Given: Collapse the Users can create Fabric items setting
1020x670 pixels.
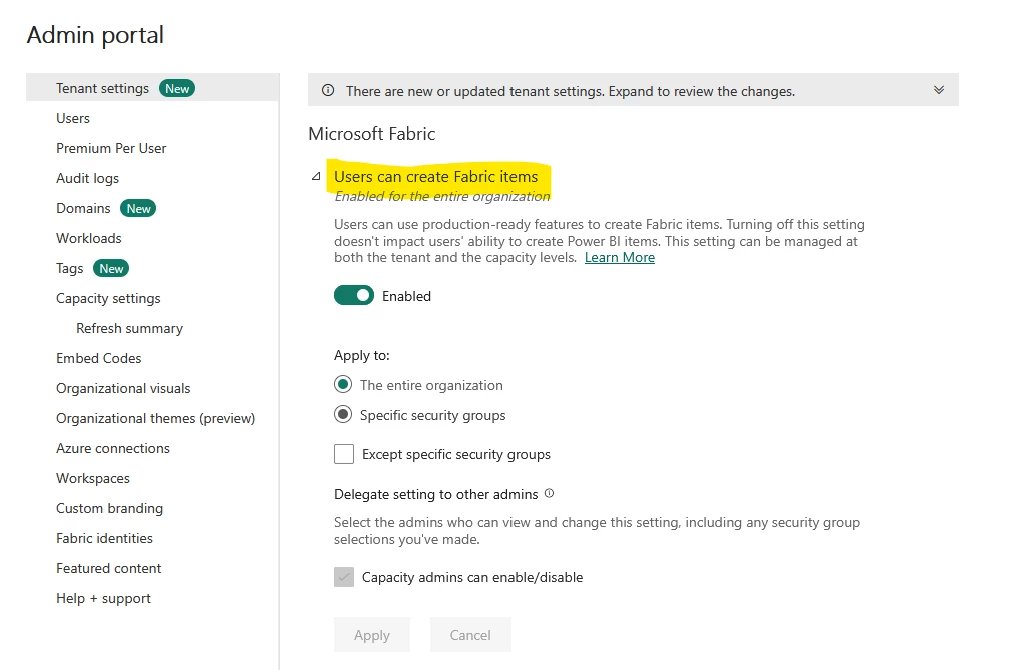Looking at the screenshot, I should pyautogui.click(x=316, y=177).
